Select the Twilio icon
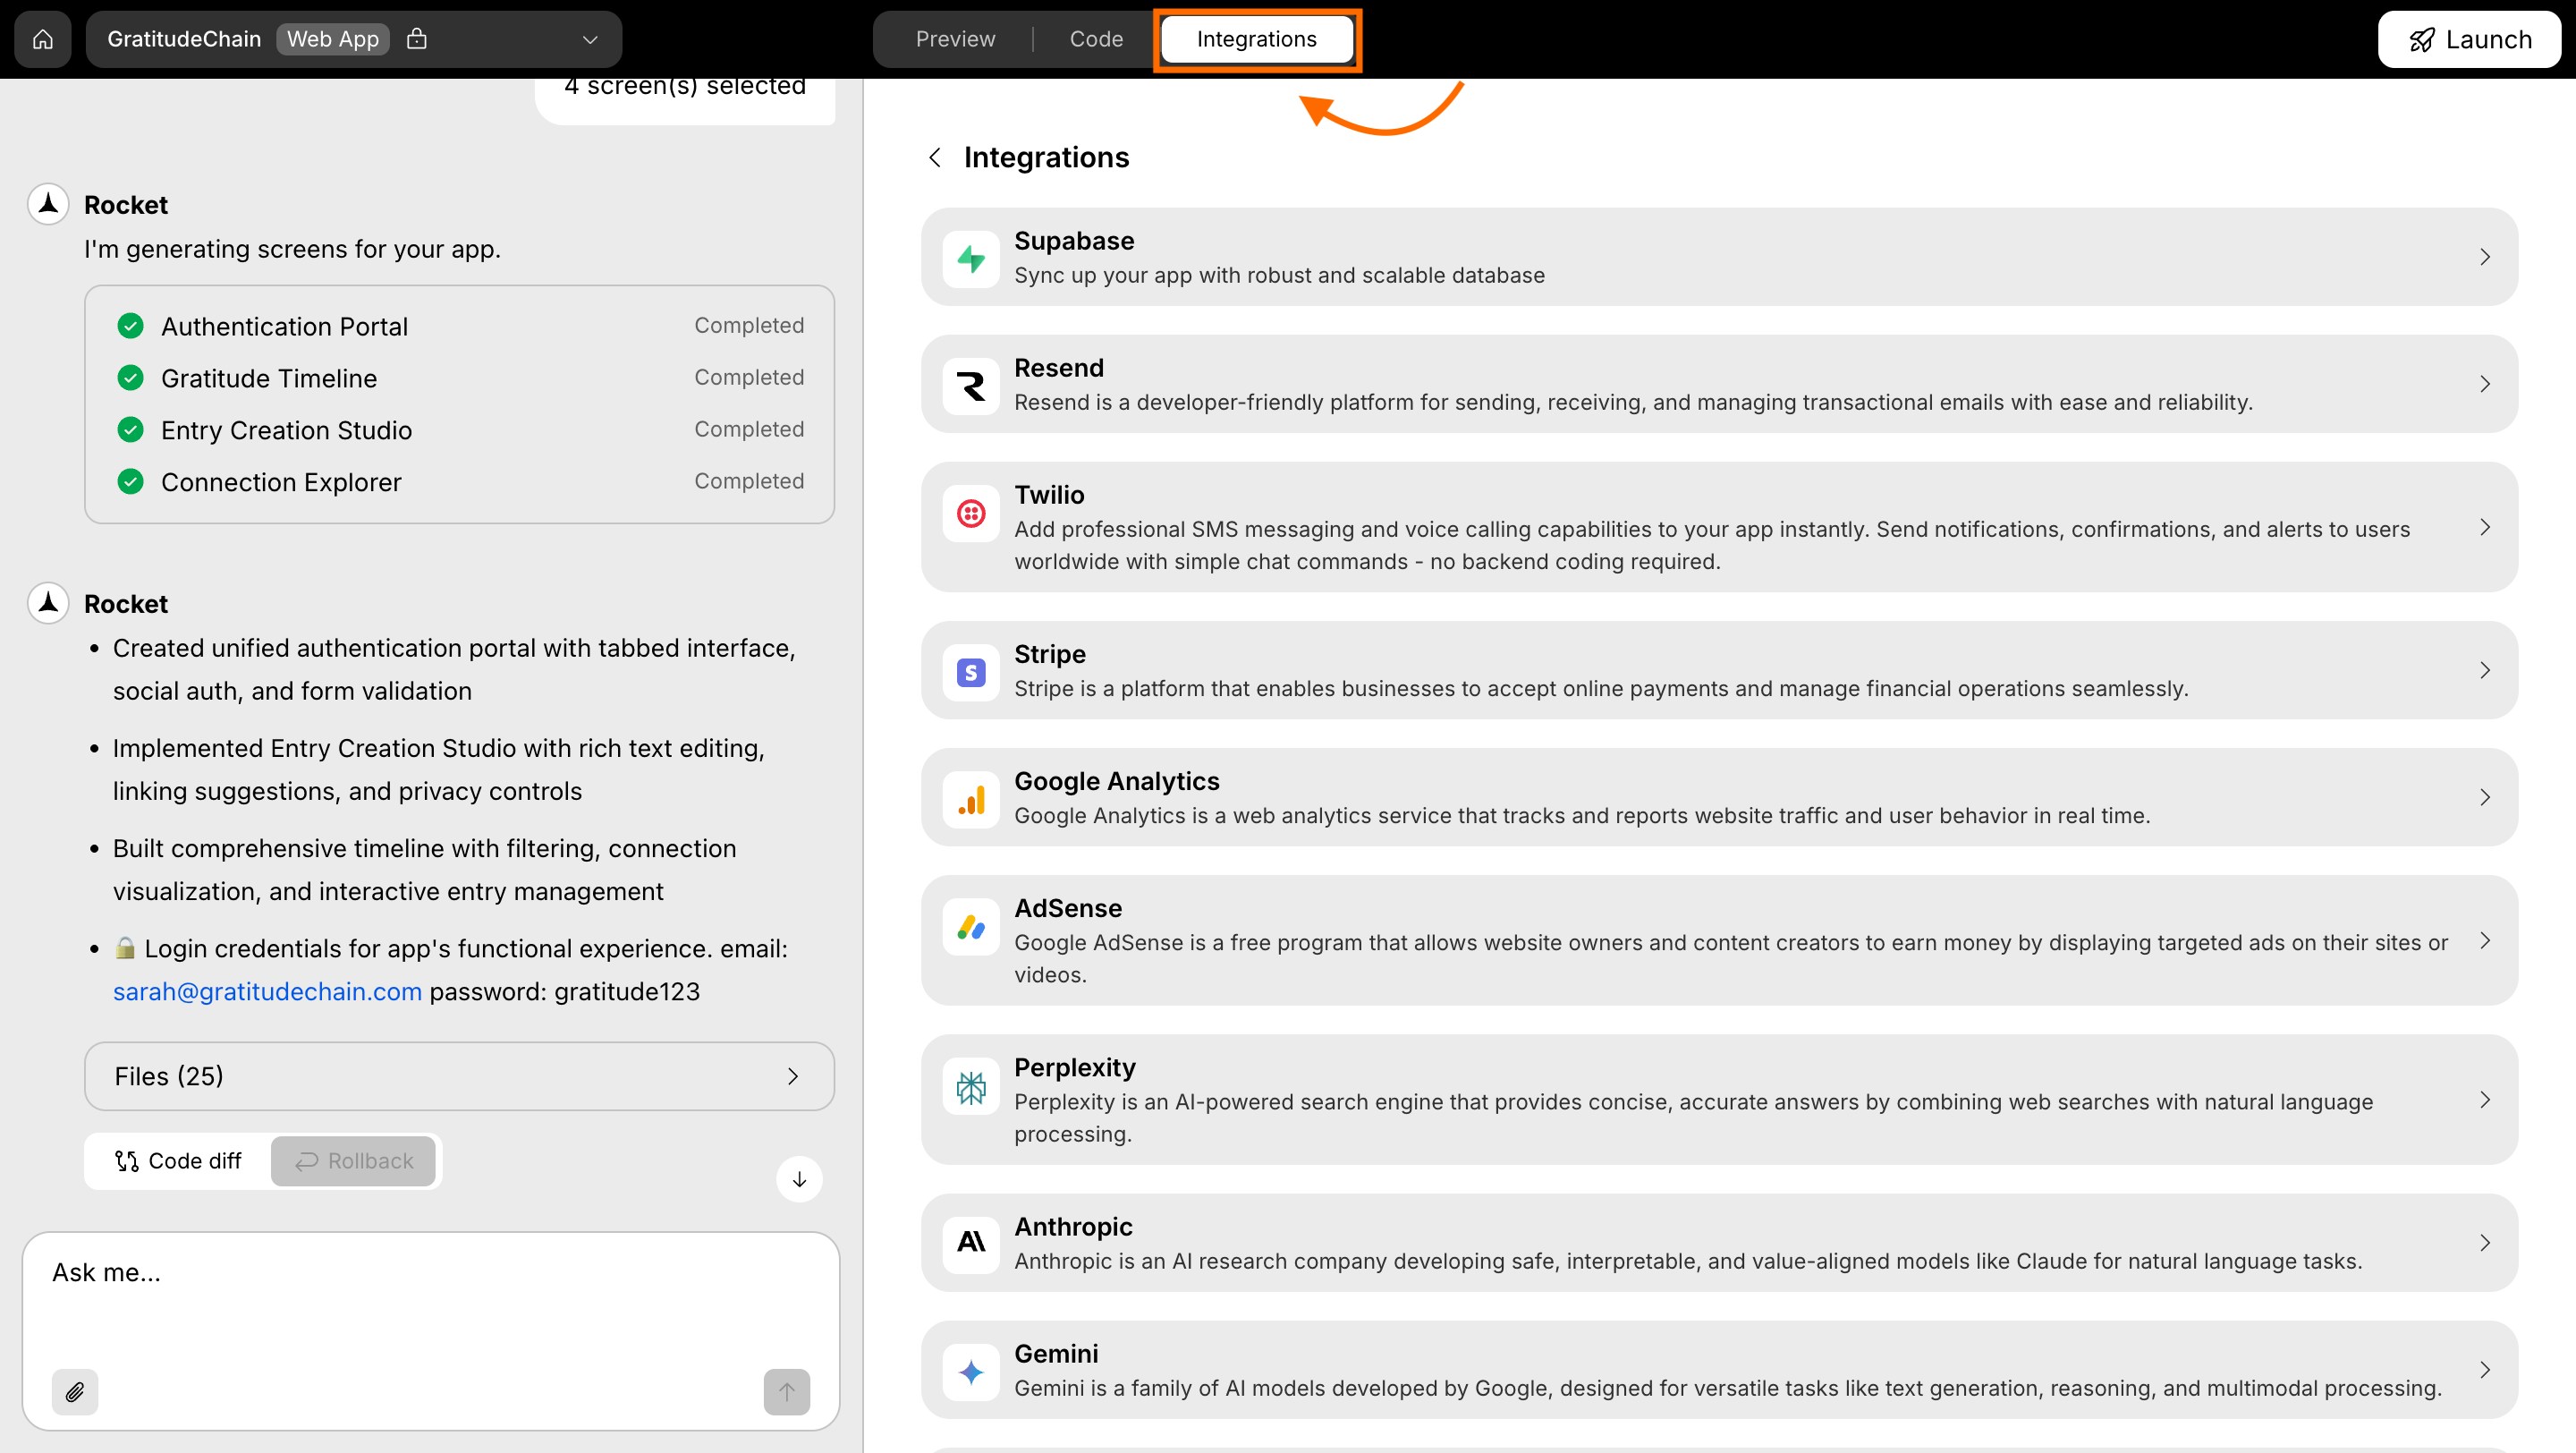The width and height of the screenshot is (2576, 1453). tap(970, 513)
